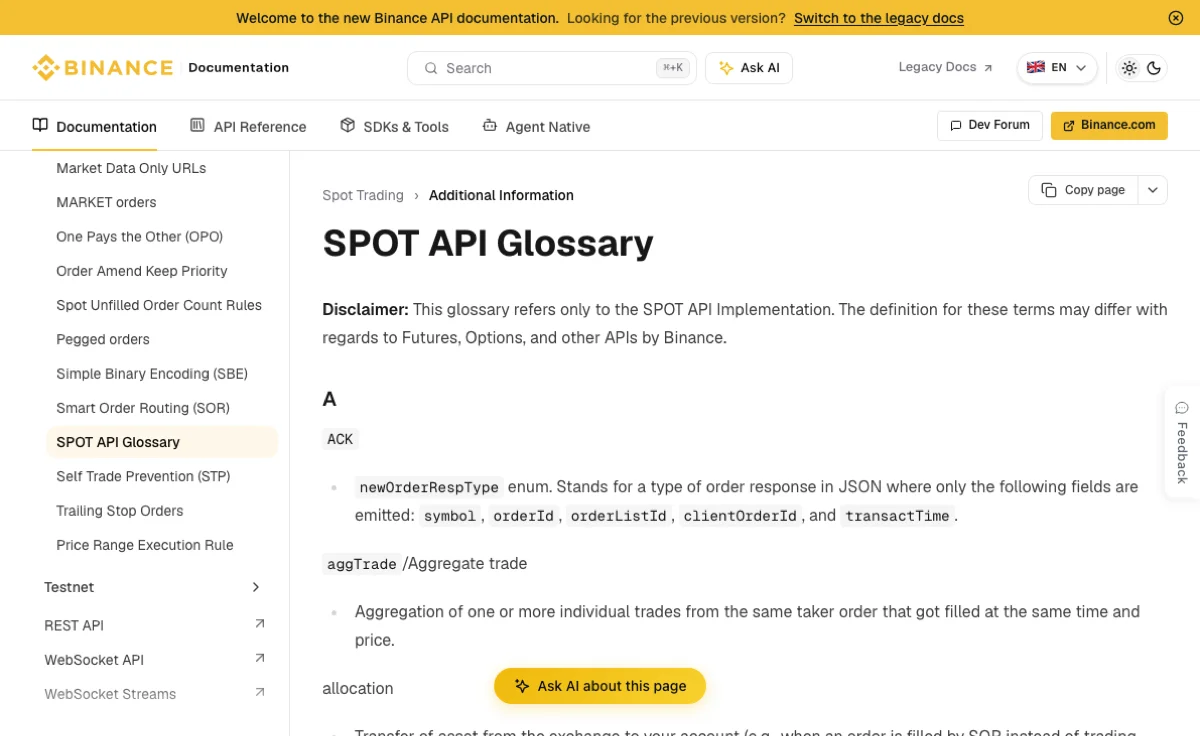Focus the Search input field
Screen dimensions: 1200x736
tap(552, 68)
